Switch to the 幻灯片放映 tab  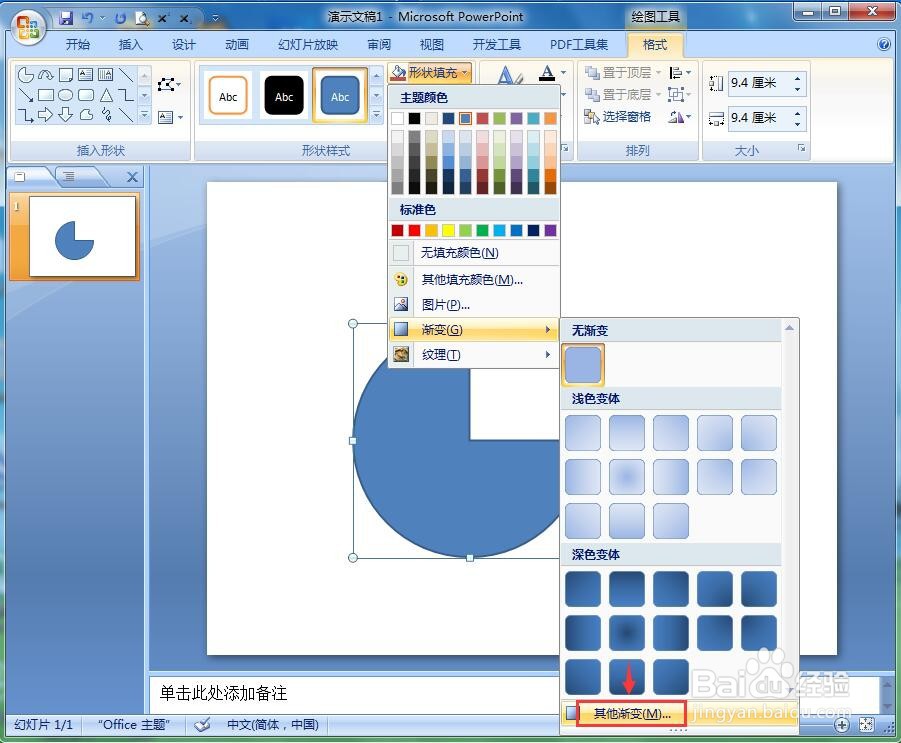click(308, 44)
